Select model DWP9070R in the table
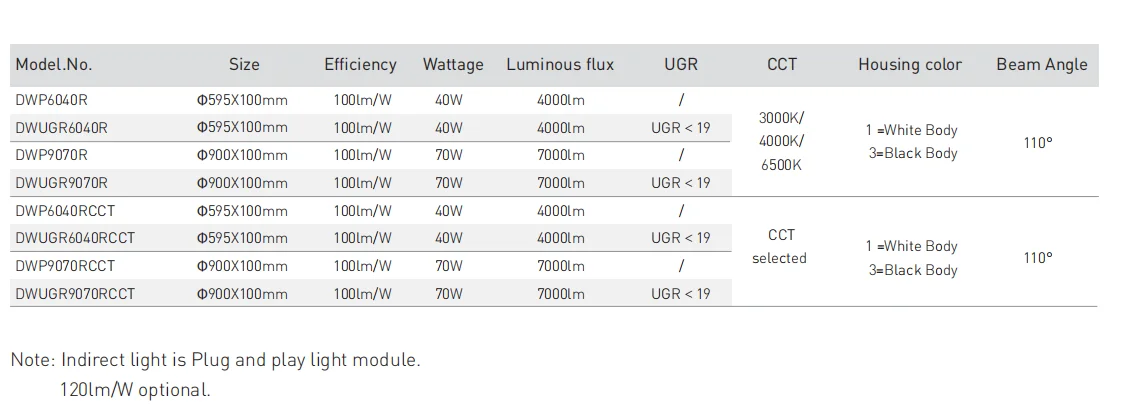This screenshot has width=1121, height=418. click(51, 155)
